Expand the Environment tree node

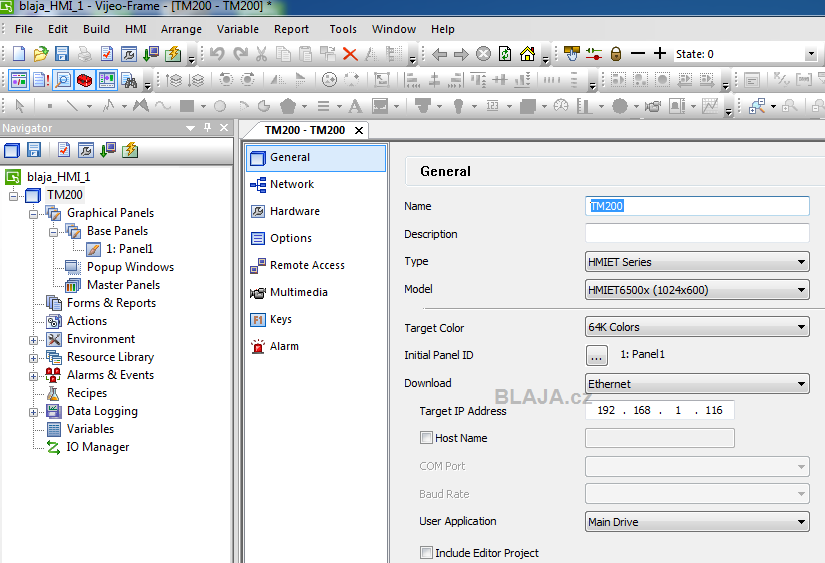pos(33,340)
